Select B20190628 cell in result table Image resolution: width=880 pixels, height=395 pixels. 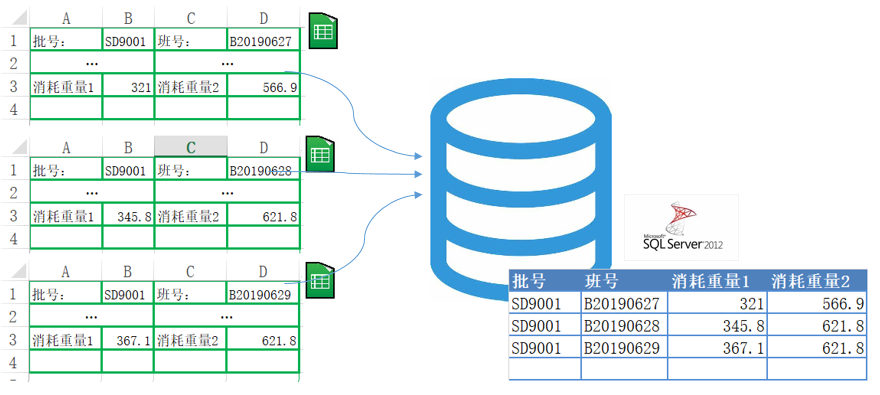(624, 325)
